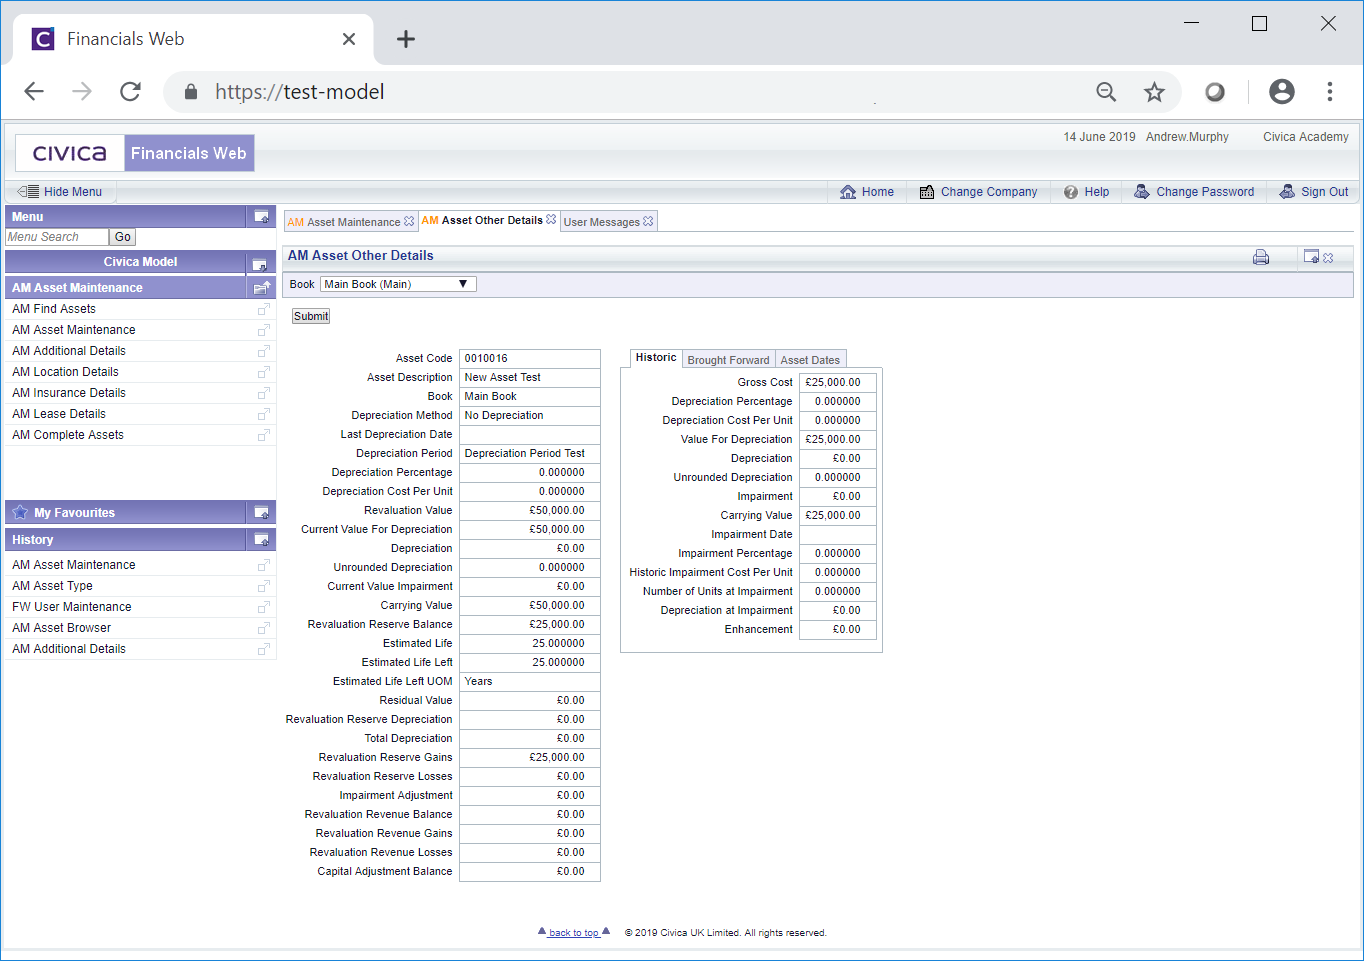Close the User Messages tab
The height and width of the screenshot is (961, 1364).
pos(648,222)
